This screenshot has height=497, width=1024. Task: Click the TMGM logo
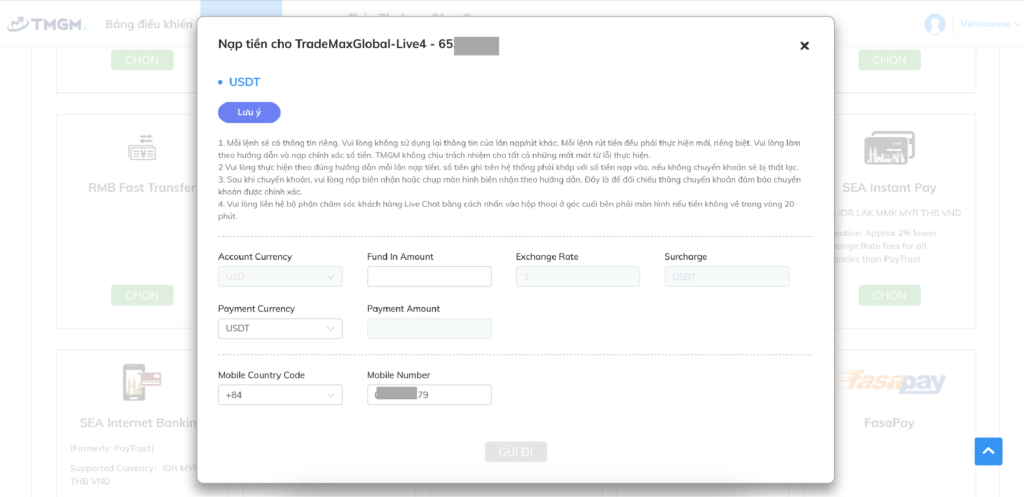click(47, 24)
